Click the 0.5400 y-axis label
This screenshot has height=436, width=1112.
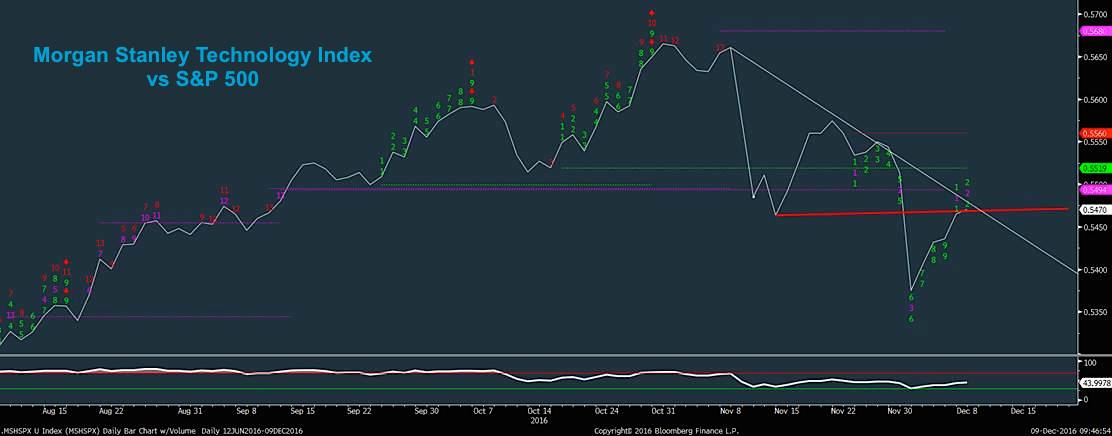coord(1096,270)
